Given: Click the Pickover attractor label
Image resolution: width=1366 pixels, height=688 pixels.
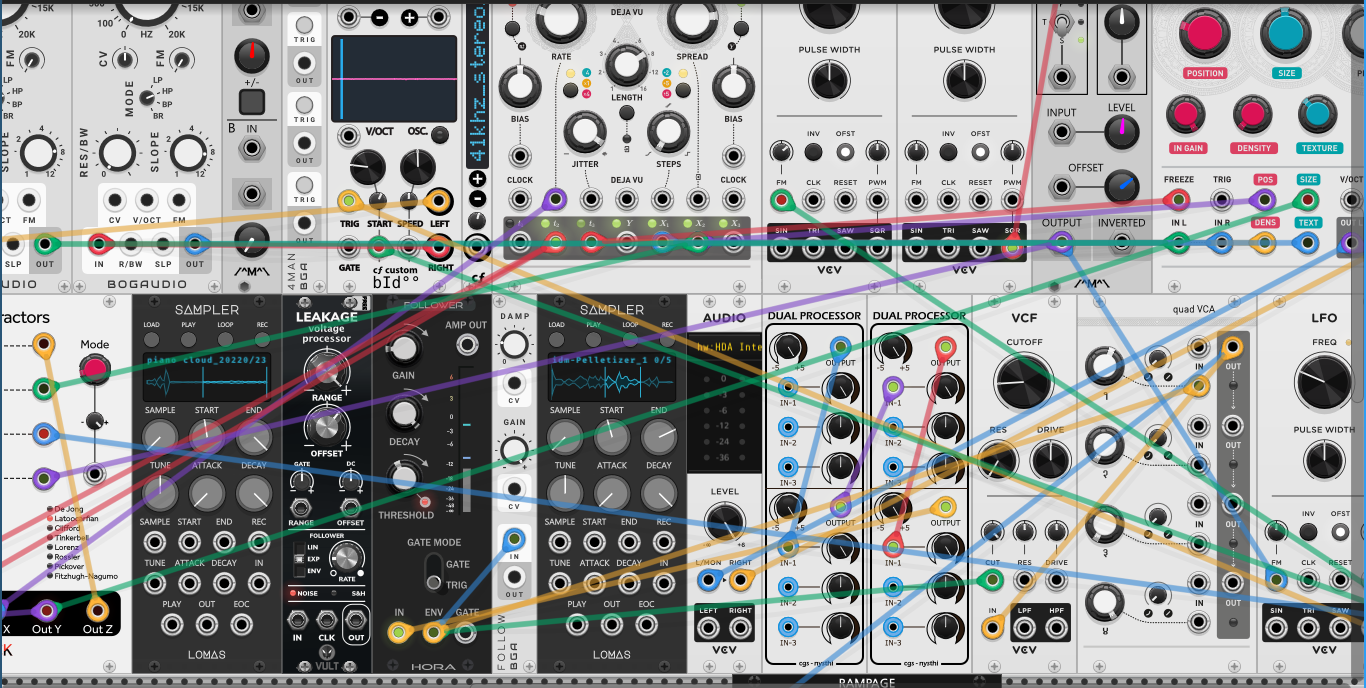Looking at the screenshot, I should pyautogui.click(x=68, y=566).
